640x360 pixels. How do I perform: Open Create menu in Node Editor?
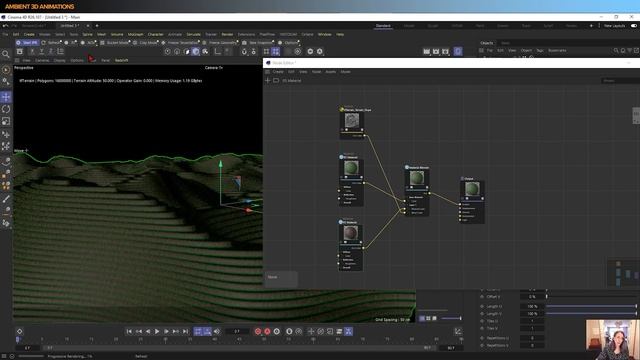tap(278, 71)
